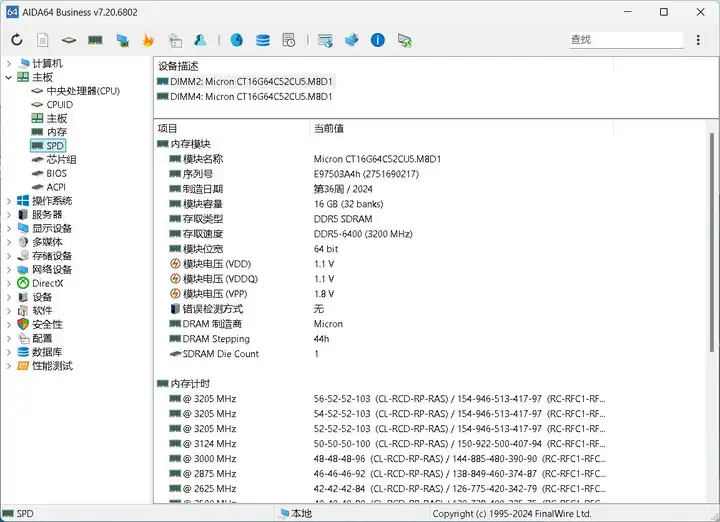The height and width of the screenshot is (522, 720).
Task: Click the remote connection monitor icon
Action: click(405, 40)
